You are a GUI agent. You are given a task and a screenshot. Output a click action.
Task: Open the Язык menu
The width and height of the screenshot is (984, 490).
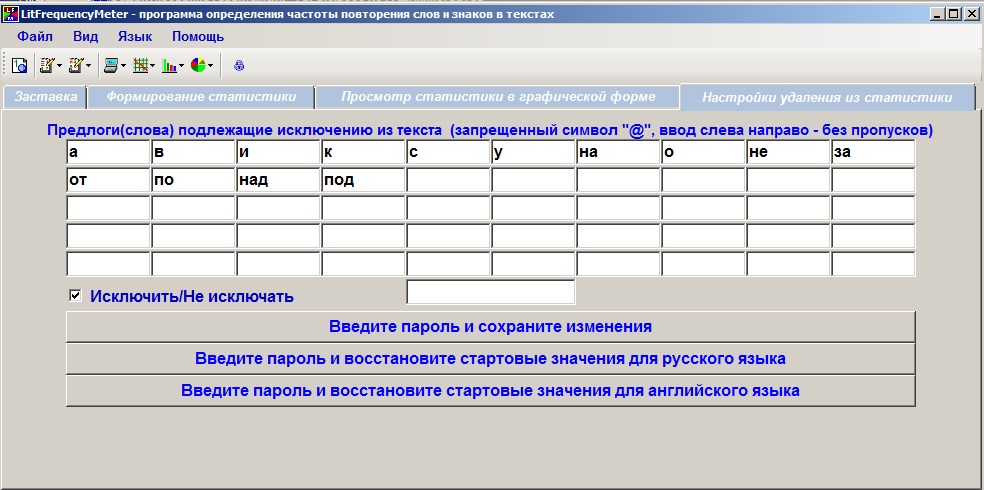pyautogui.click(x=135, y=36)
